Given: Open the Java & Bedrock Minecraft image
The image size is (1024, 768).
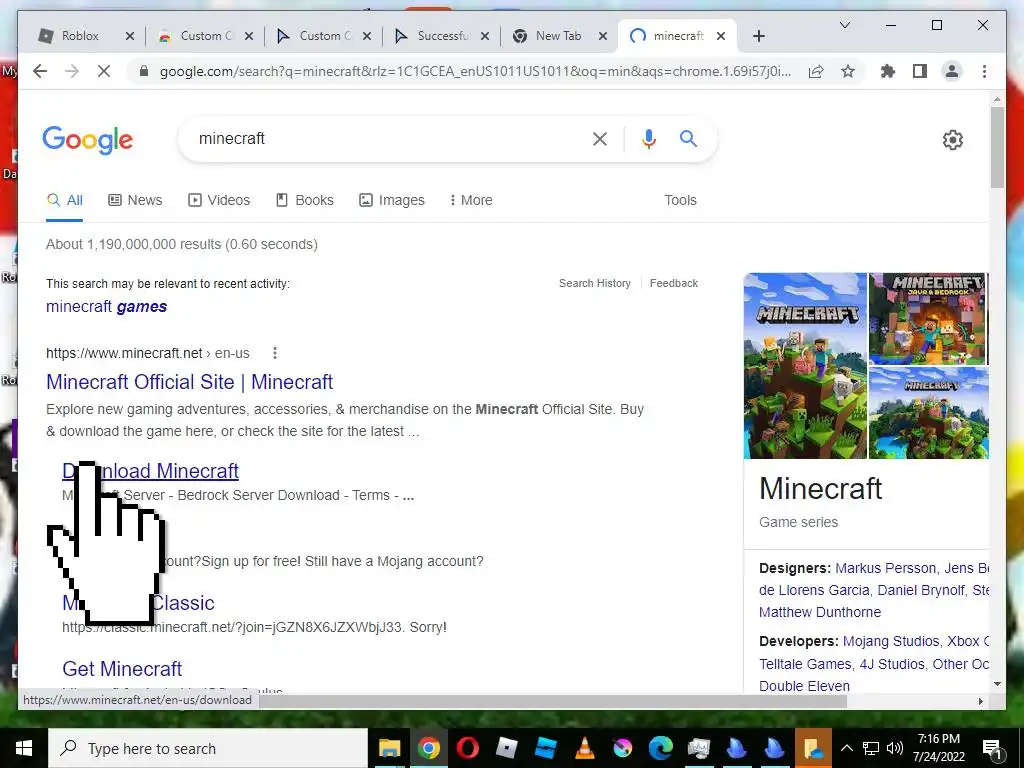Looking at the screenshot, I should coord(927,319).
